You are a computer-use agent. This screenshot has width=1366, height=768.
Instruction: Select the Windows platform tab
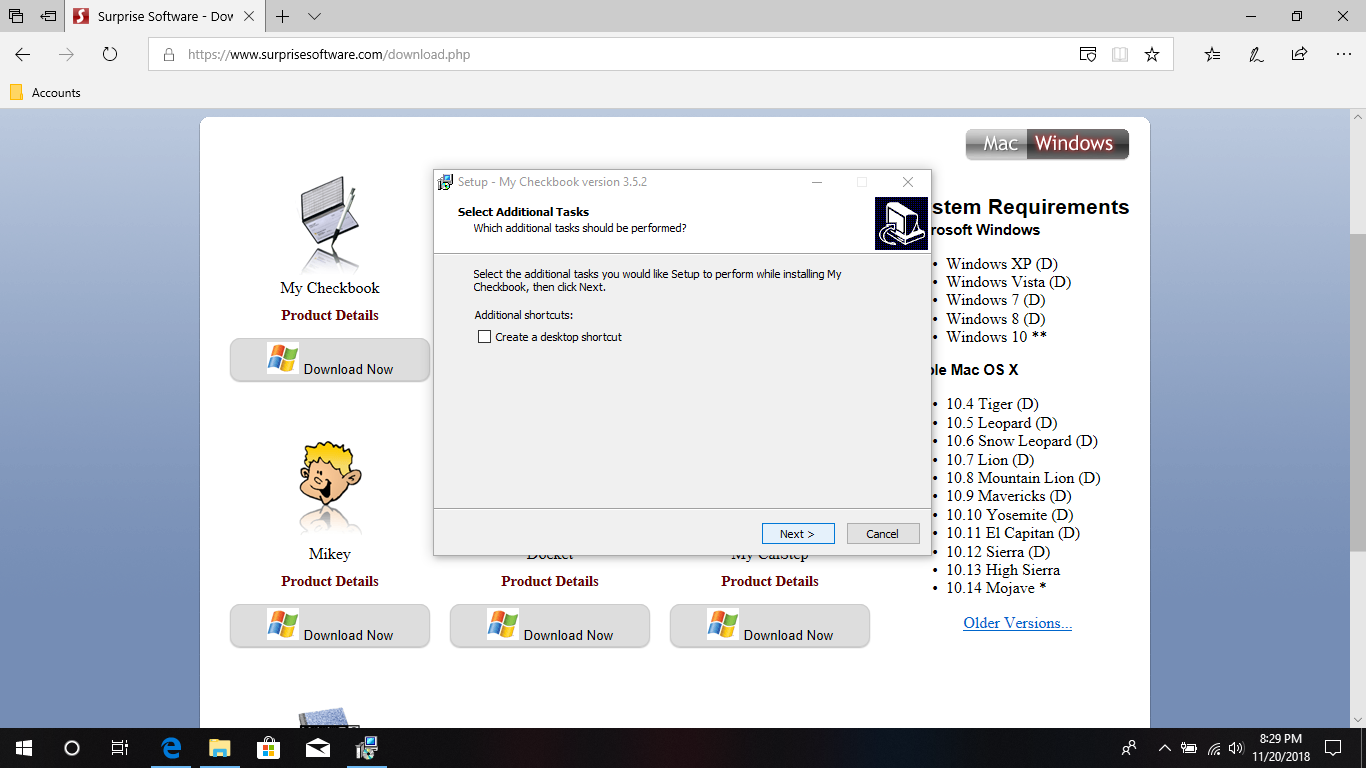click(1074, 144)
